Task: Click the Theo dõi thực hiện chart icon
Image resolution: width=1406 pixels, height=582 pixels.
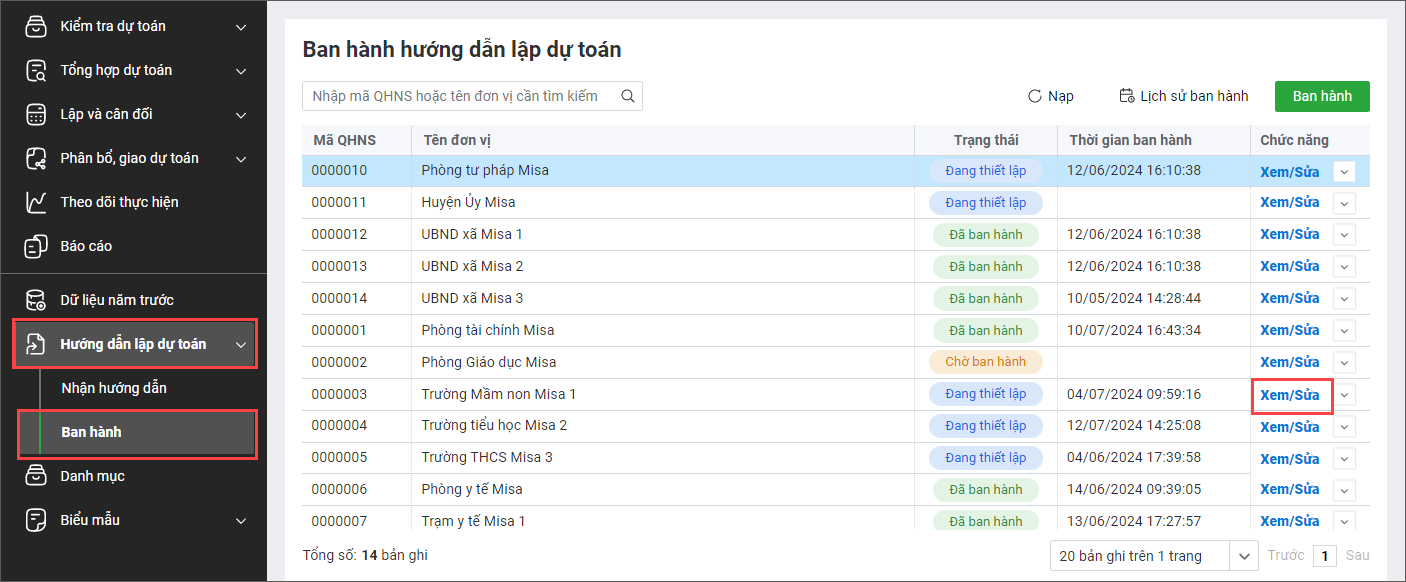Action: click(36, 202)
